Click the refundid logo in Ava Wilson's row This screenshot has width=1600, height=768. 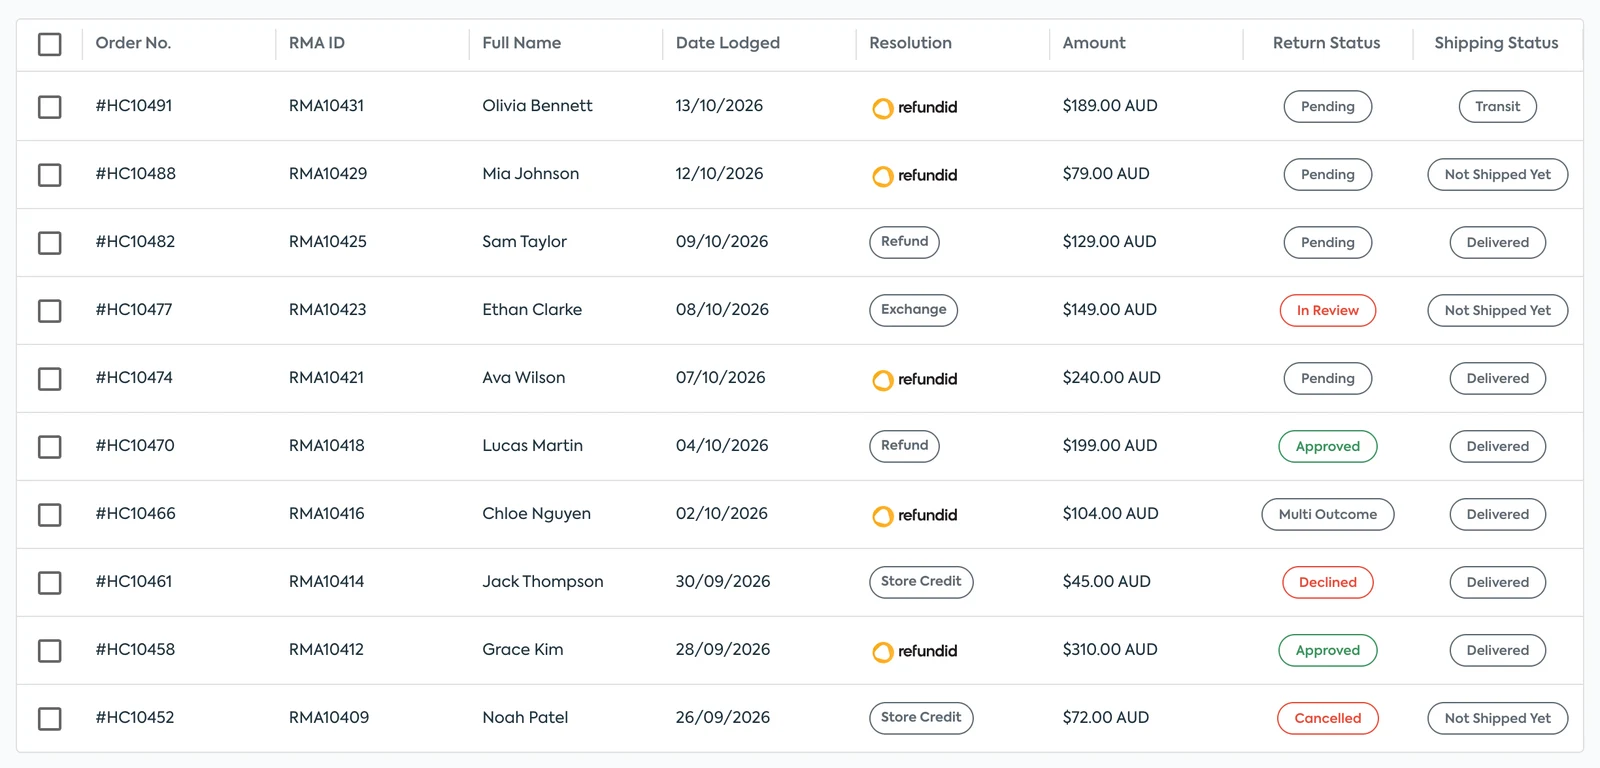[914, 379]
